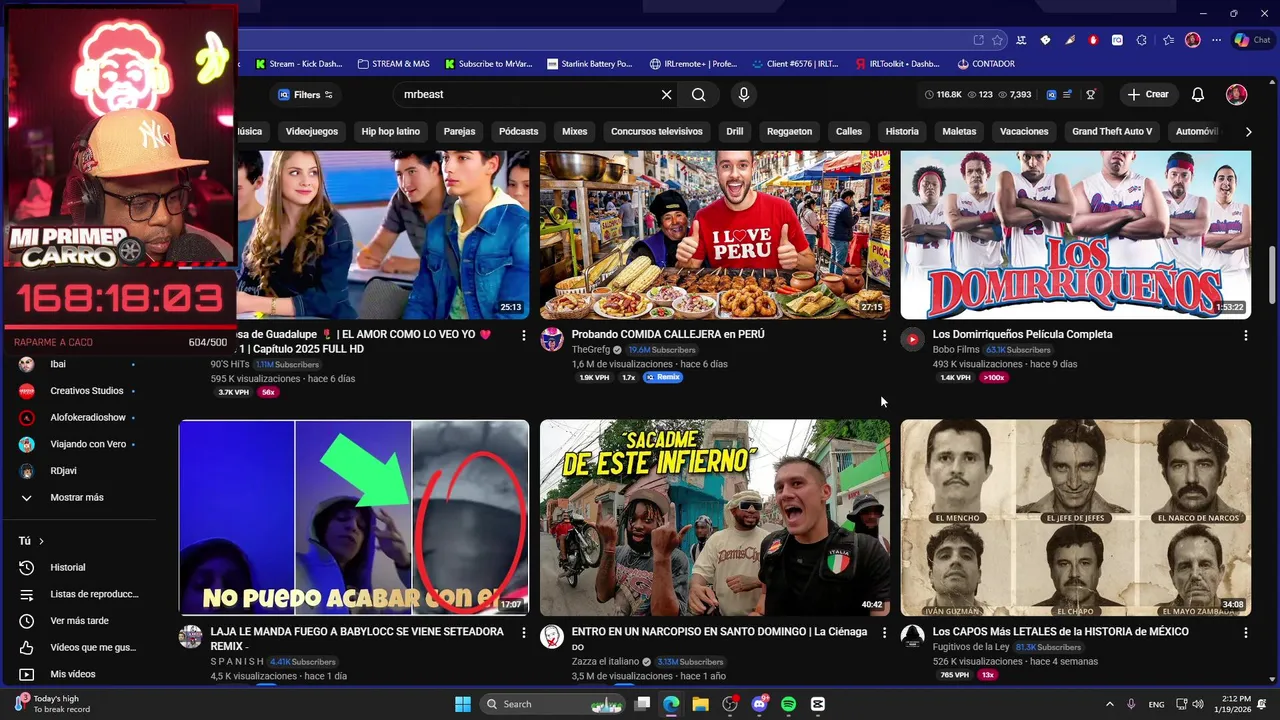Open more options for Los Domirriqueños video
Viewport: 1280px width, 720px height.
(1245, 336)
